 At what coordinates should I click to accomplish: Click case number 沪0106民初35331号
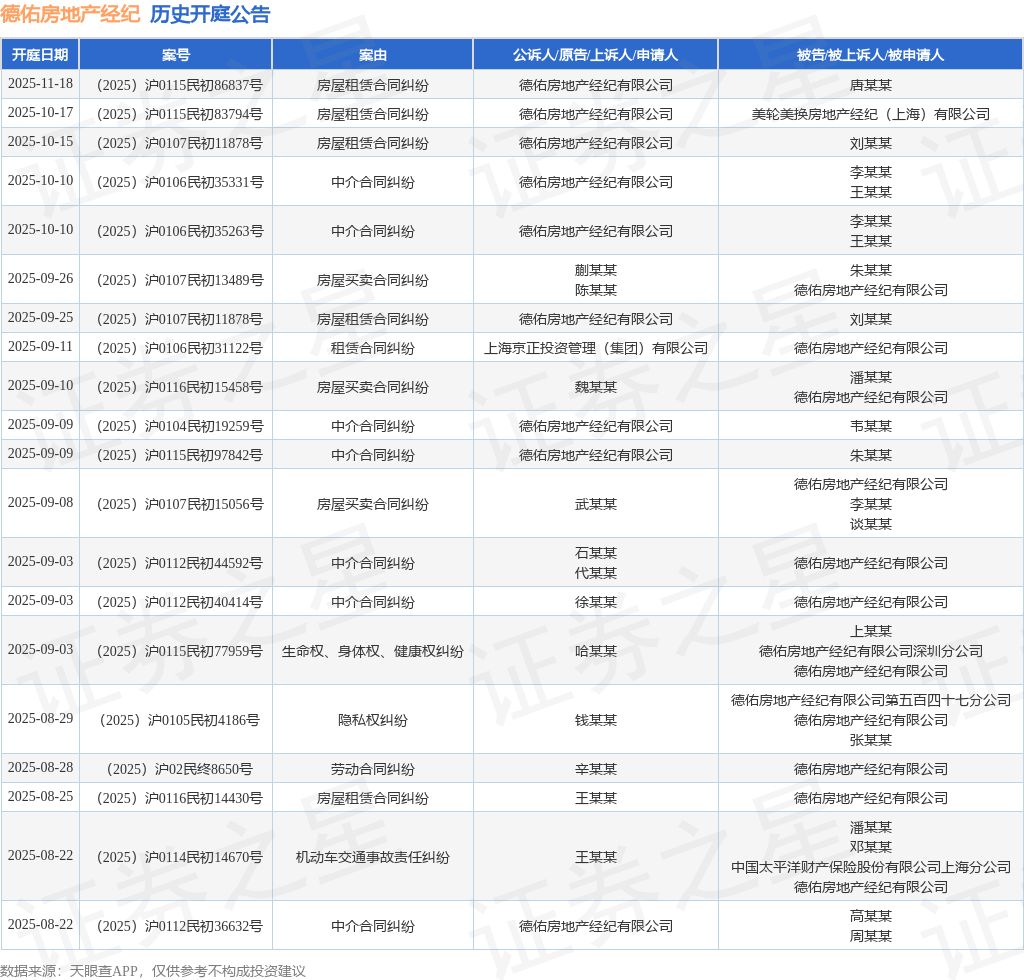click(x=180, y=182)
